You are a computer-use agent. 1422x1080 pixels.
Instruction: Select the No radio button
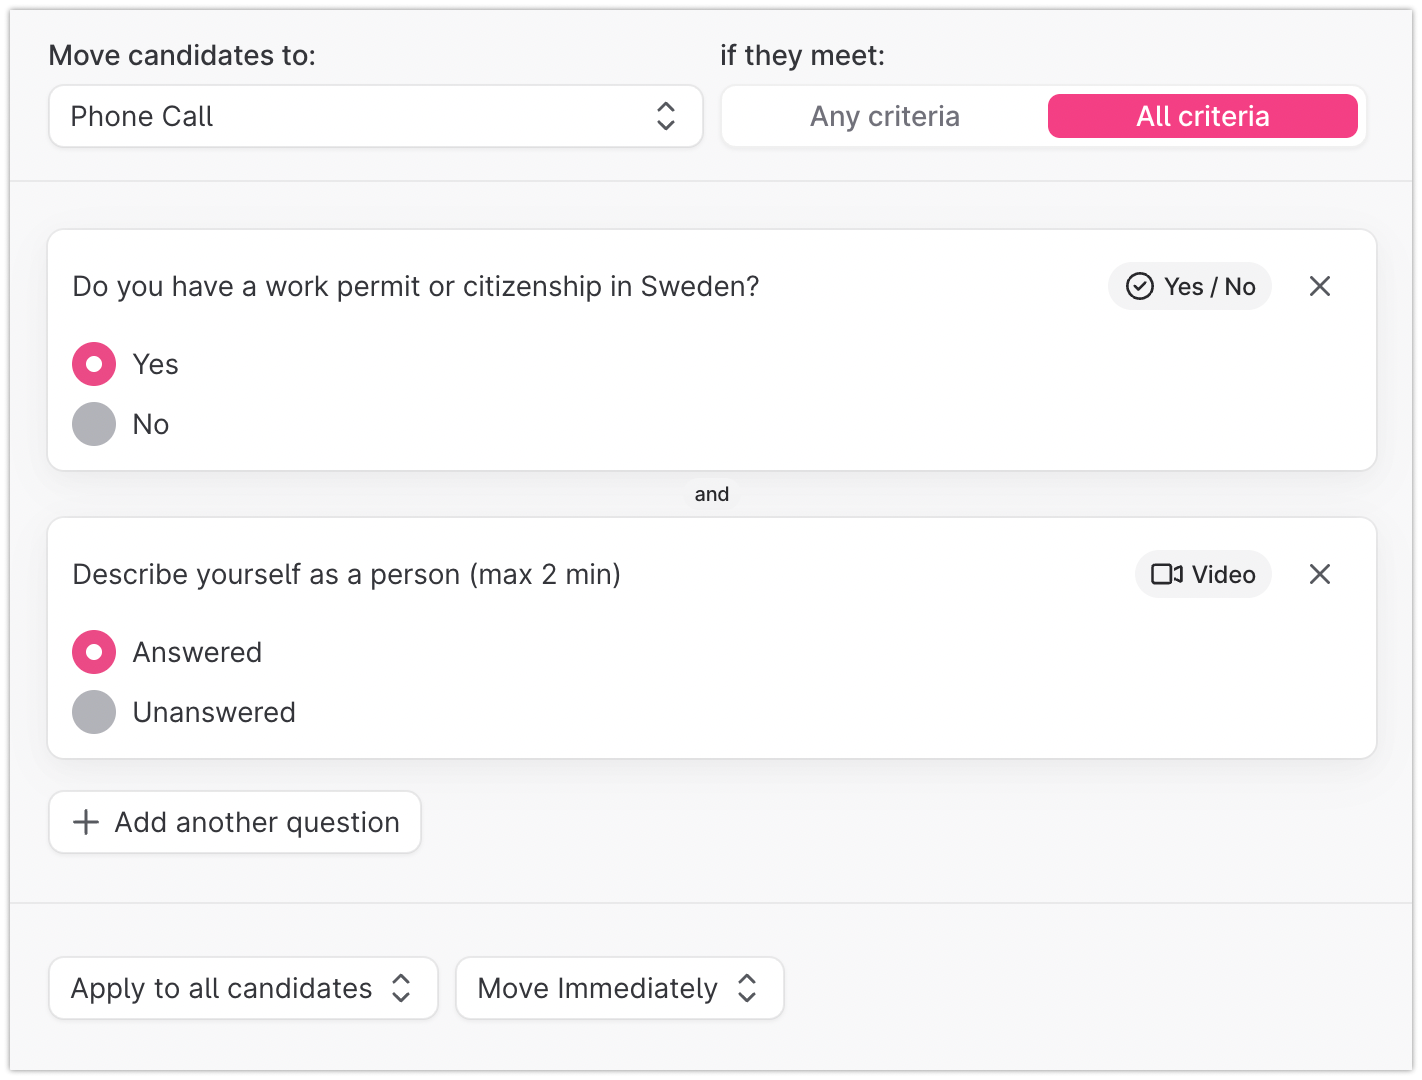pyautogui.click(x=94, y=424)
